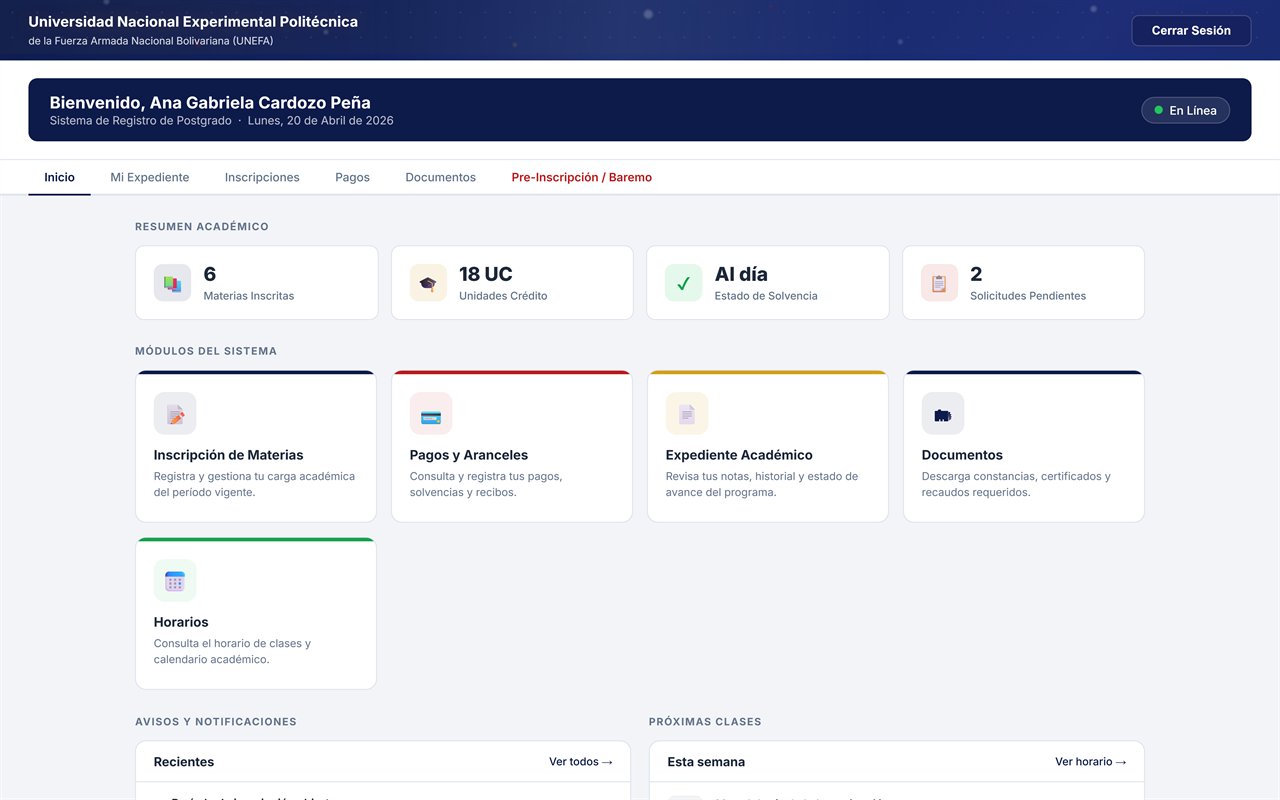Click the folder icon in Documentos module

click(x=943, y=413)
